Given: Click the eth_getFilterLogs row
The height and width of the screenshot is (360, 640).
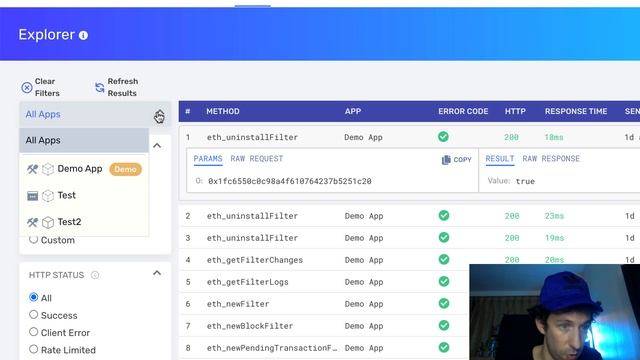Looking at the screenshot, I should point(409,282).
